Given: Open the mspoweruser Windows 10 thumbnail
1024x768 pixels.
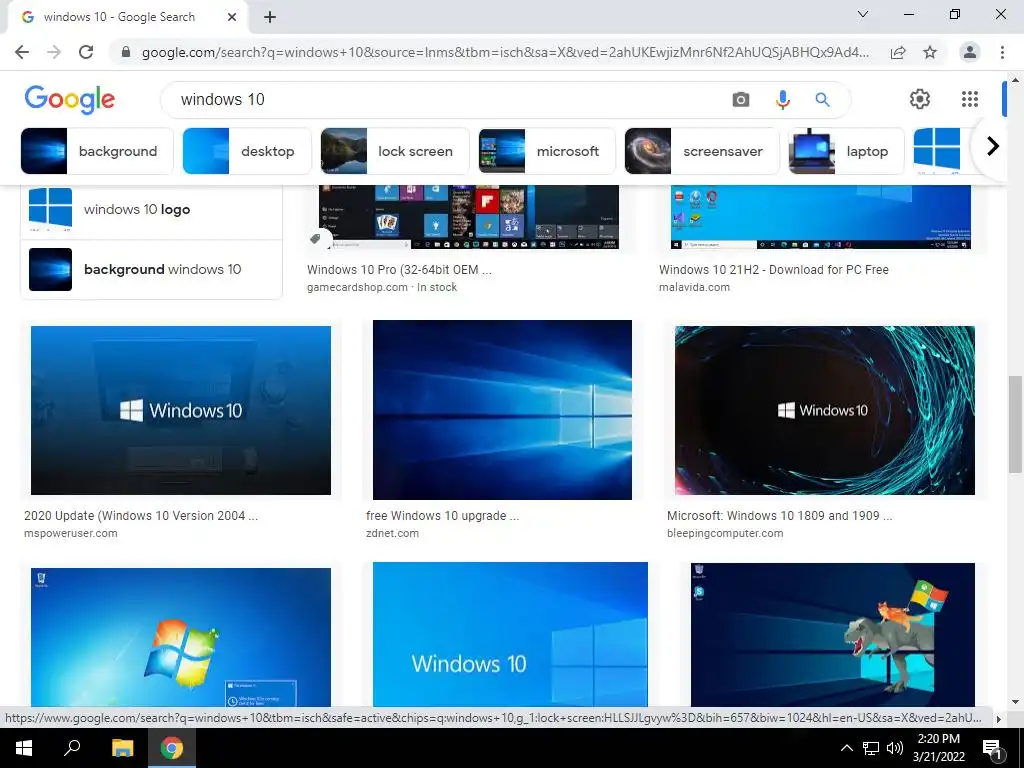Looking at the screenshot, I should (181, 410).
